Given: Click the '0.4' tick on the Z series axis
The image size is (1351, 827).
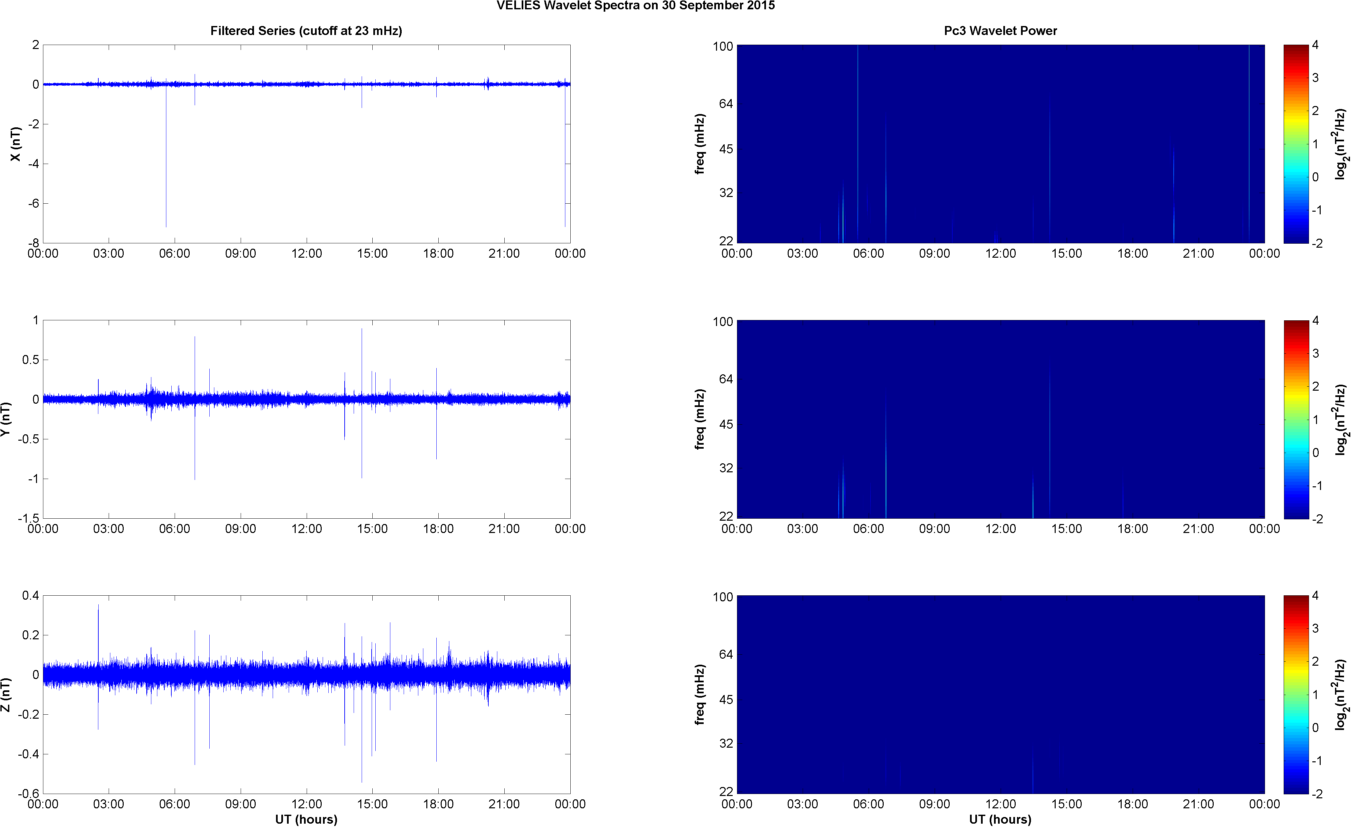Looking at the screenshot, I should pos(30,596).
